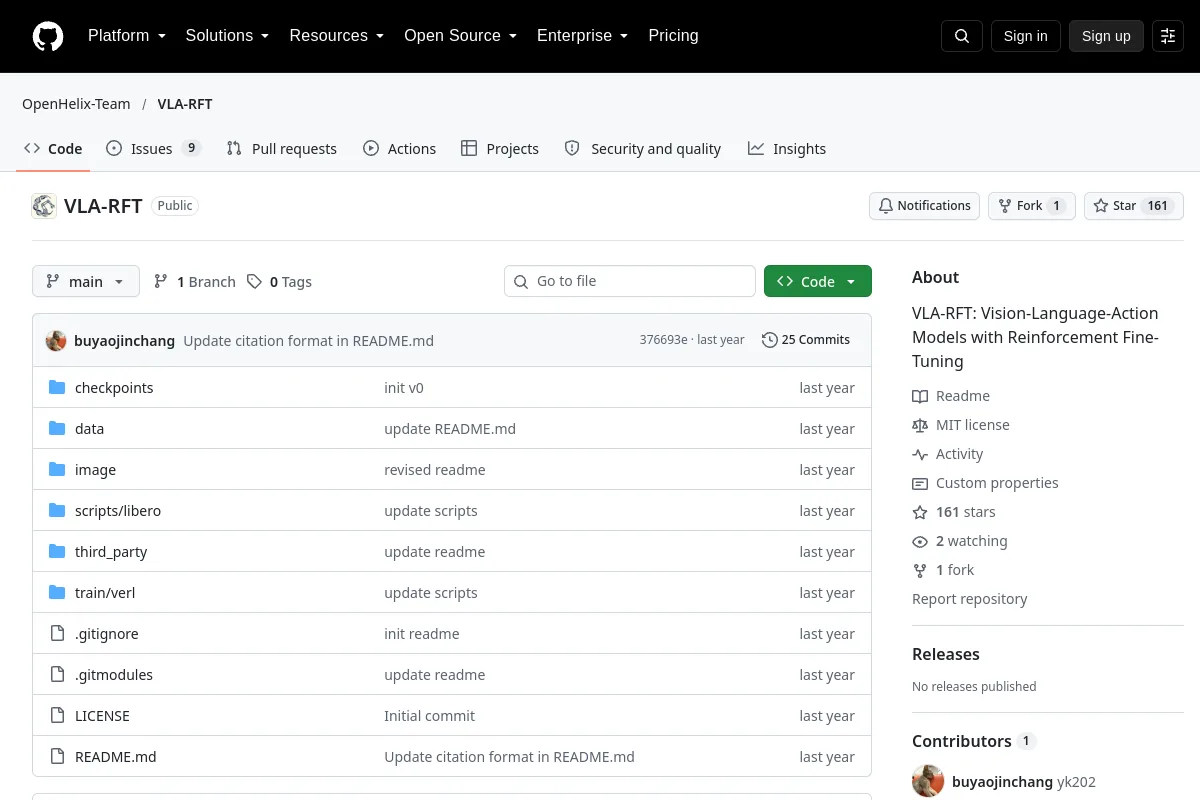
Task: Open the green Code dropdown button
Action: click(818, 282)
